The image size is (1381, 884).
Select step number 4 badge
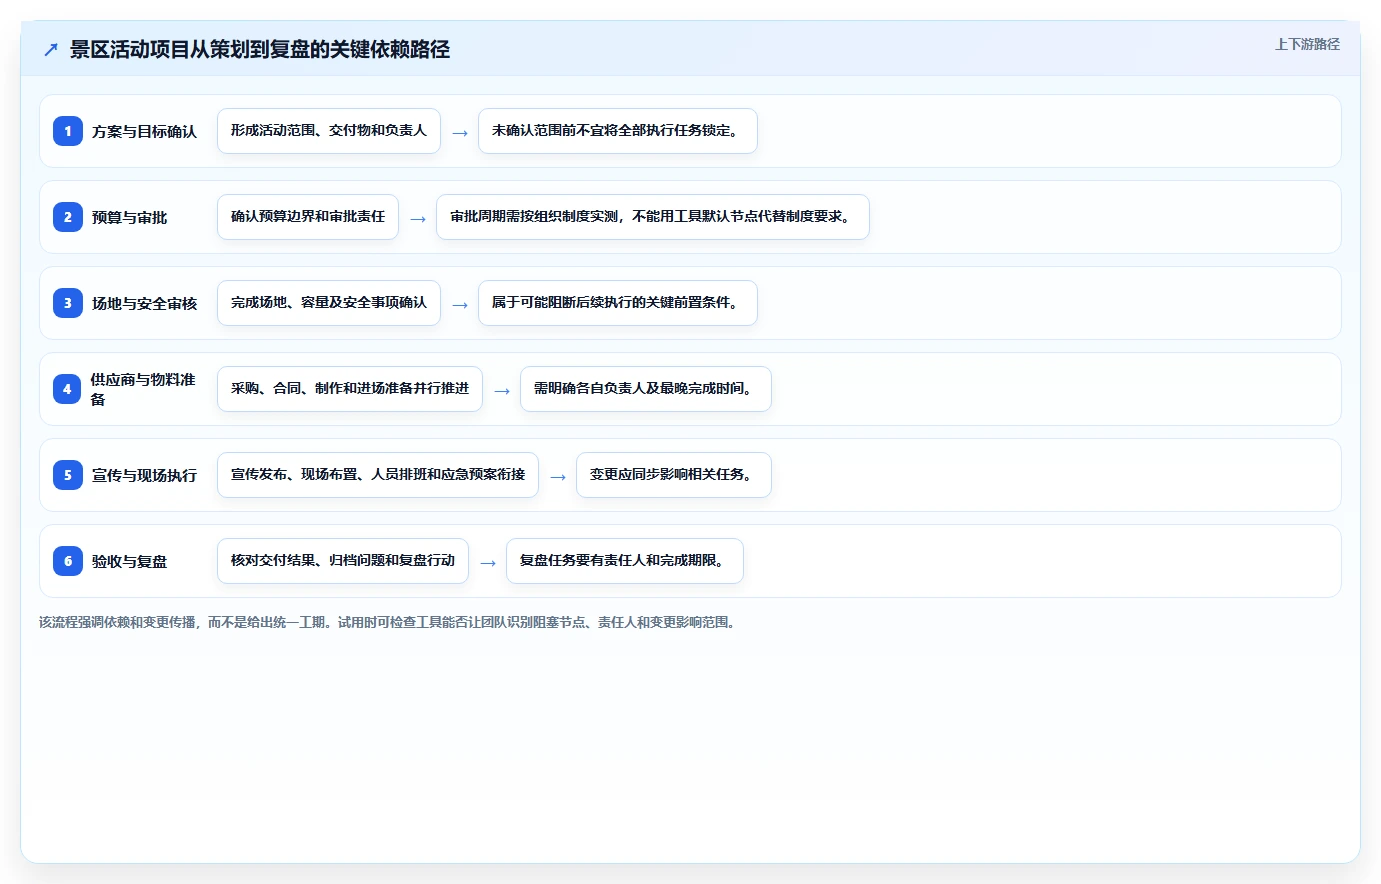[x=68, y=389]
